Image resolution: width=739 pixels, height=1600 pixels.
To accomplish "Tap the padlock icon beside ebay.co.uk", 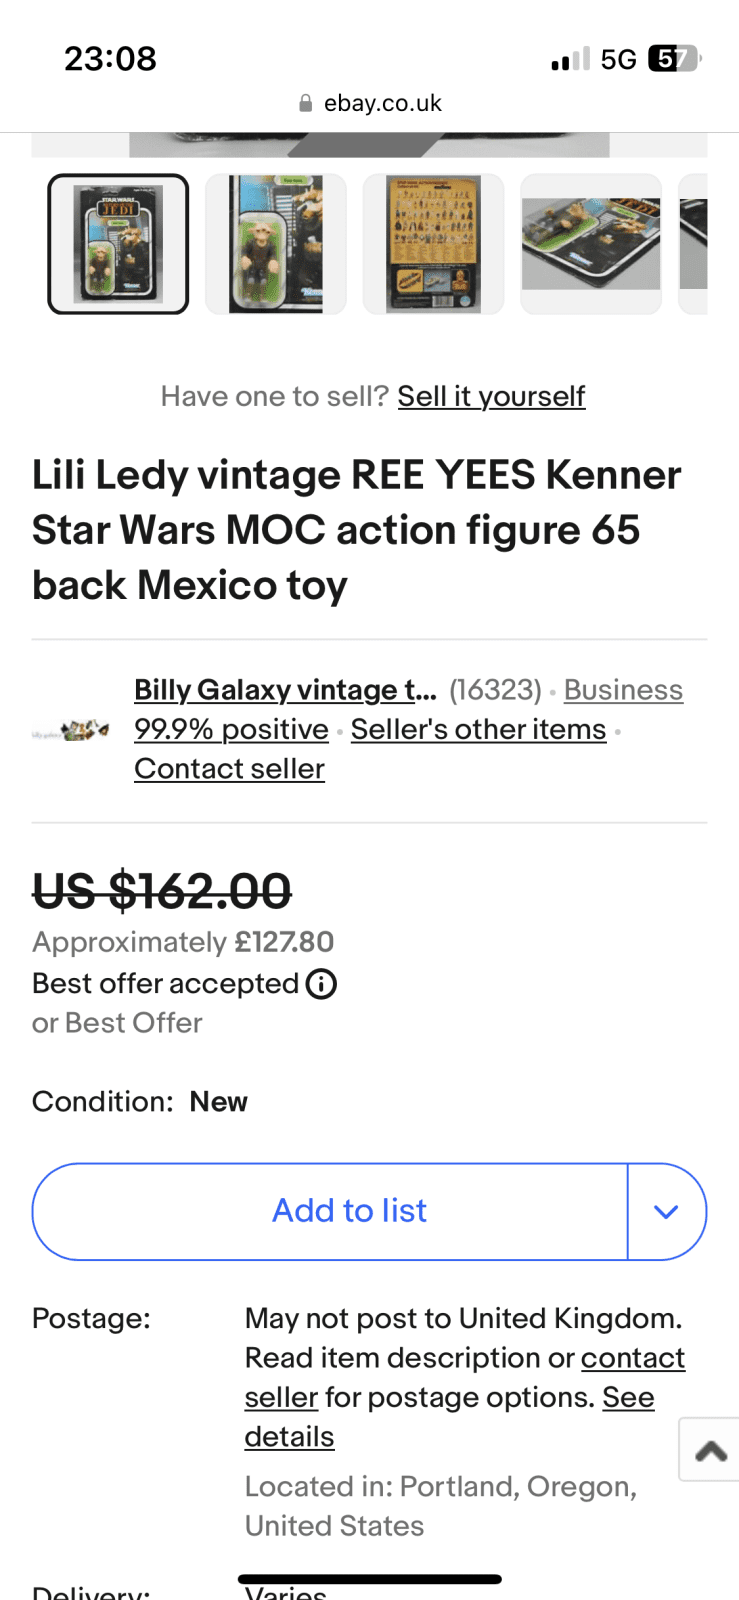I will click(x=306, y=104).
